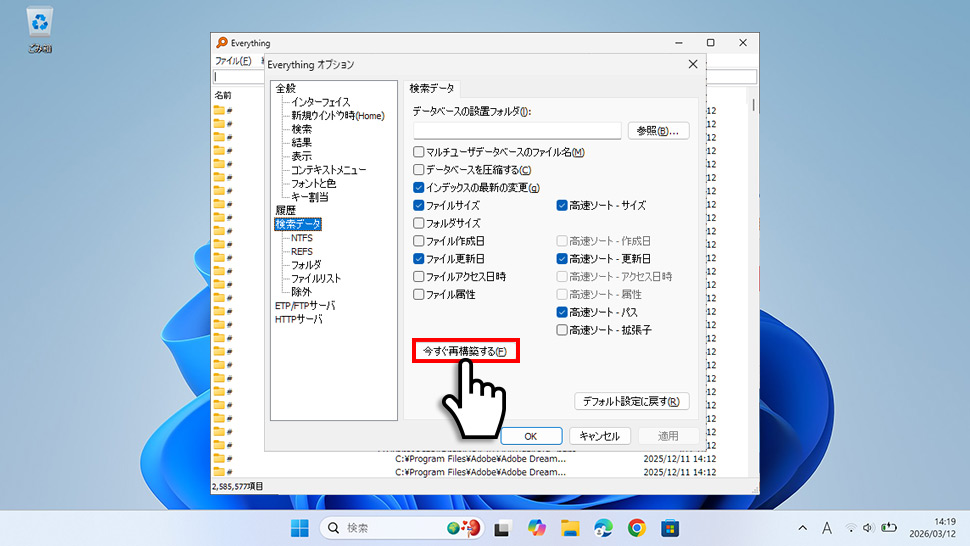Image resolution: width=970 pixels, height=546 pixels.
Task: Open the network status tray icon
Action: coord(851,528)
